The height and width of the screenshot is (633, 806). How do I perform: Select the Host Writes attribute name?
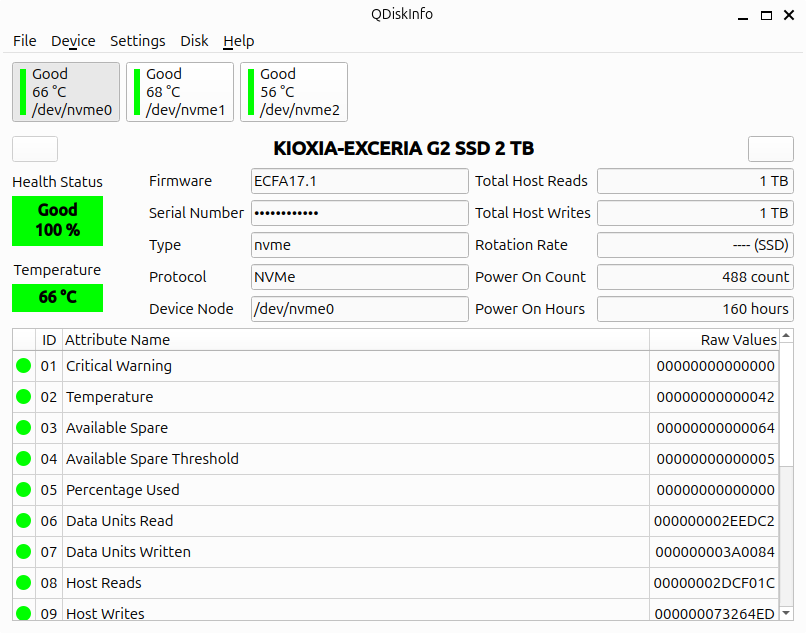pos(105,613)
